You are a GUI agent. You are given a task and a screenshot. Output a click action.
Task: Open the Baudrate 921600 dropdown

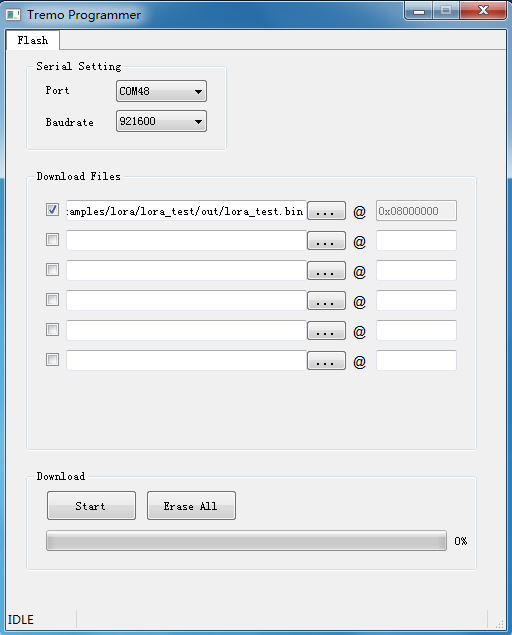tap(161, 121)
